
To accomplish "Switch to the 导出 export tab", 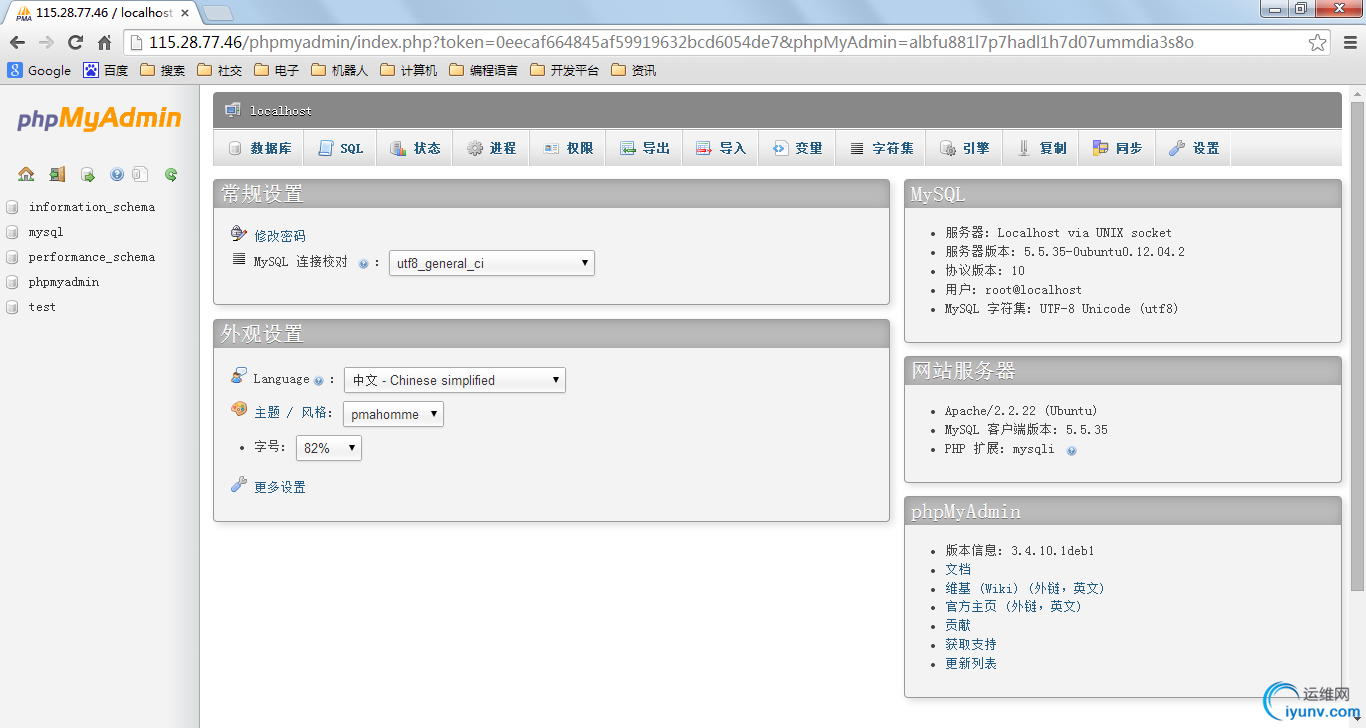I will tap(644, 148).
